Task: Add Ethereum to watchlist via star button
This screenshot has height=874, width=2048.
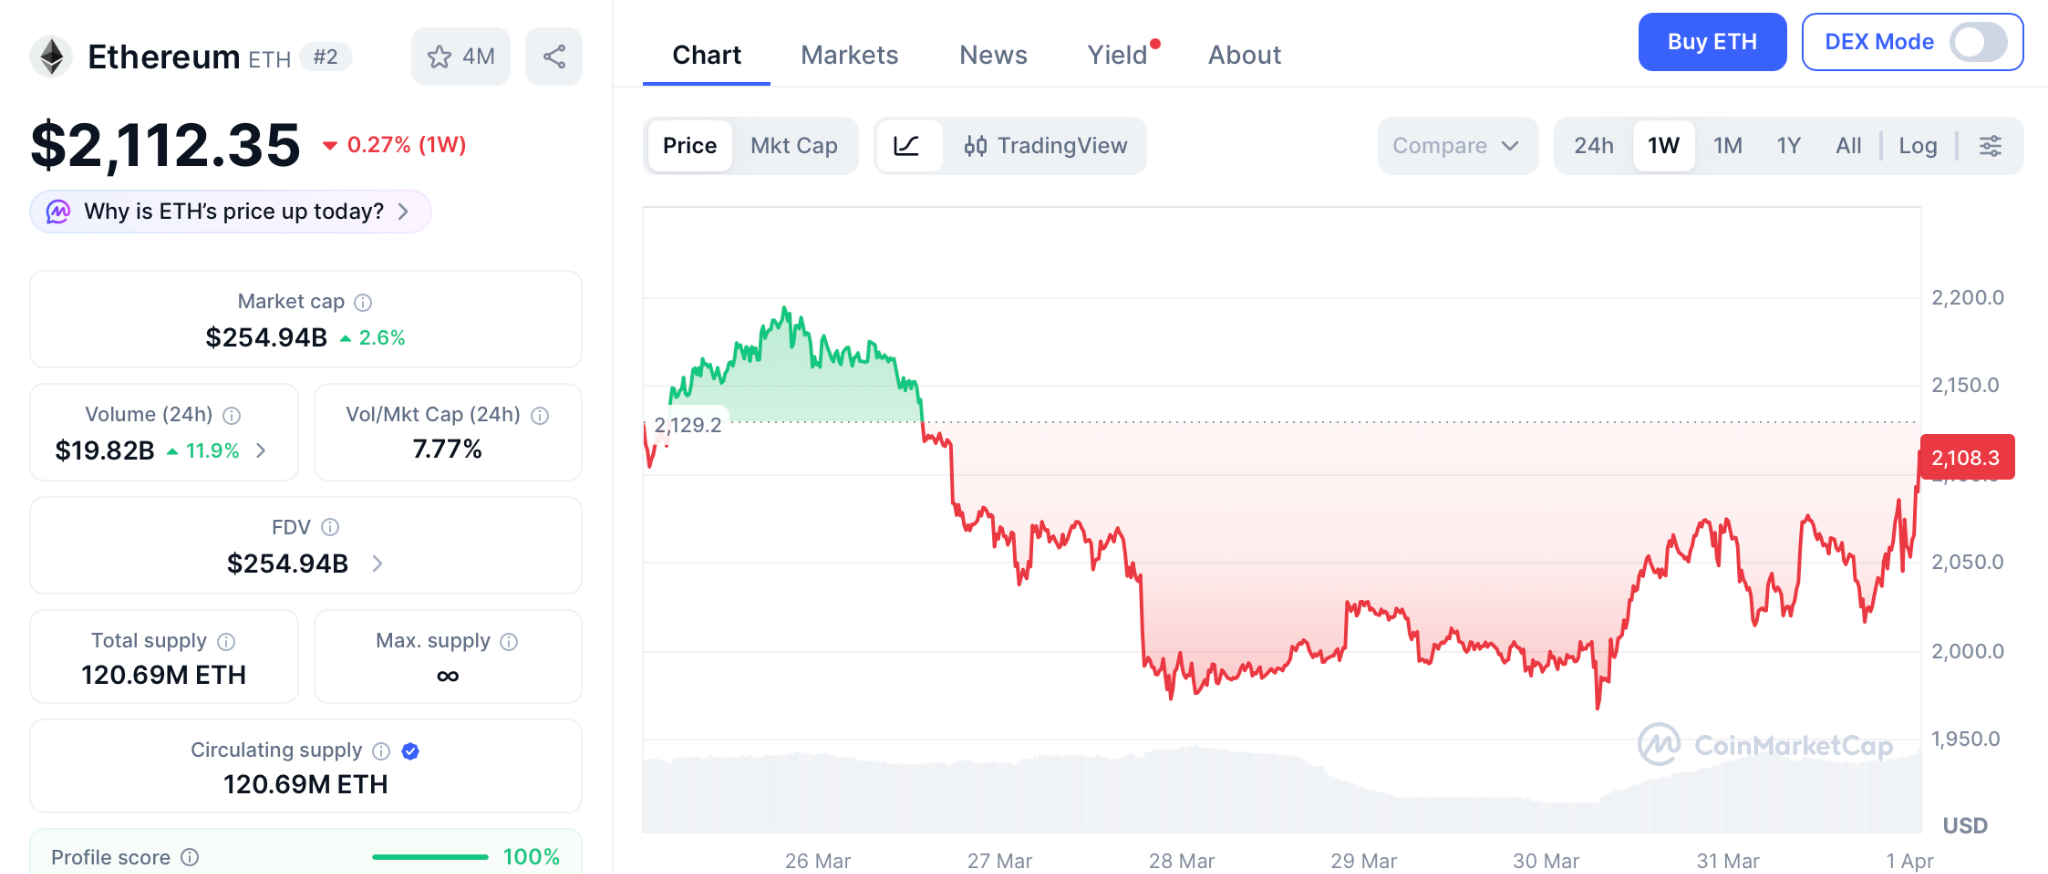Action: click(460, 56)
